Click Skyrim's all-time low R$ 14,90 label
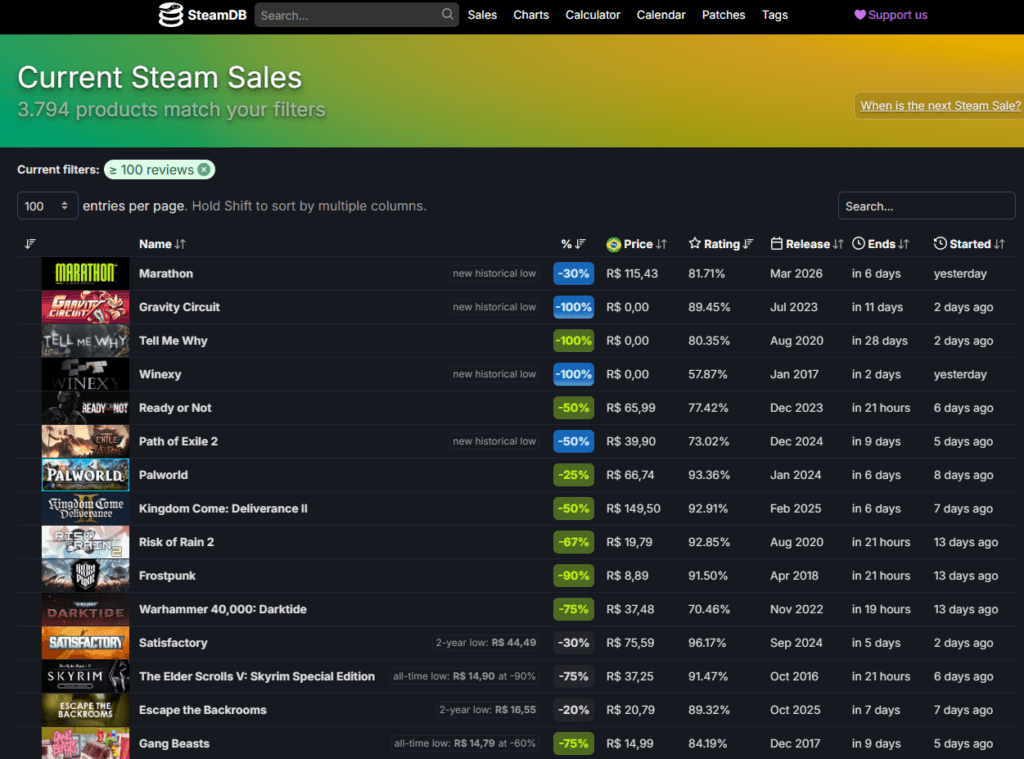This screenshot has width=1024, height=759. pyautogui.click(x=464, y=677)
